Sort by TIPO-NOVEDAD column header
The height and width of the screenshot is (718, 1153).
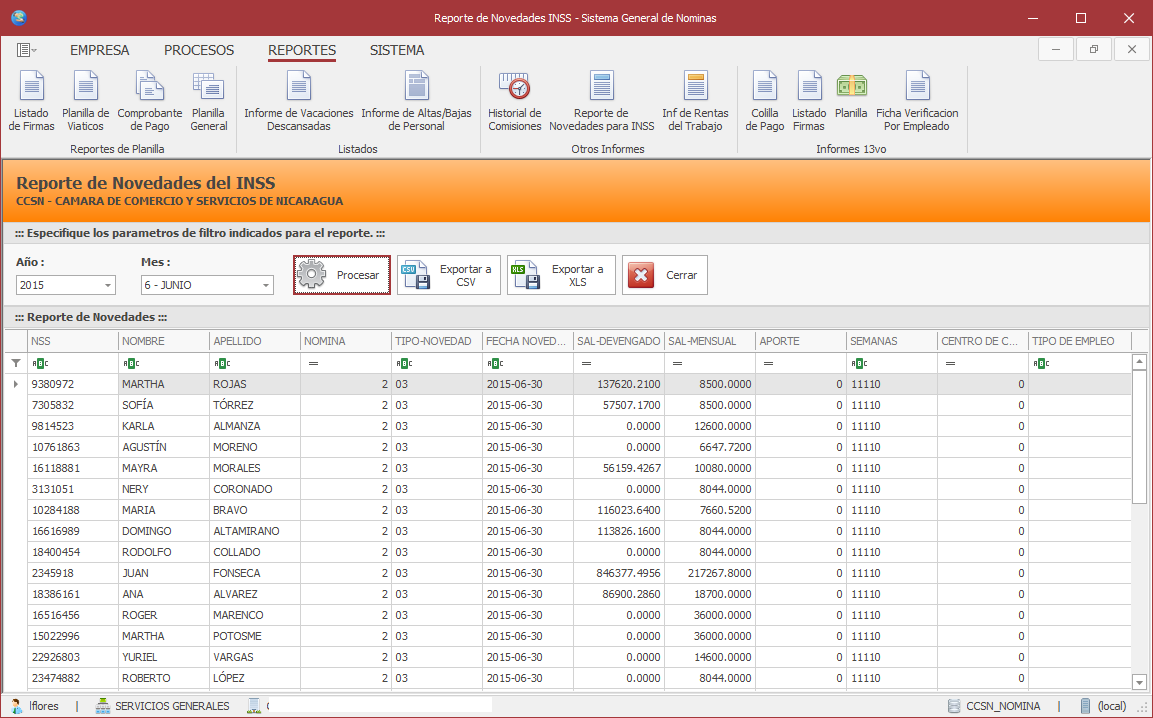tap(437, 341)
